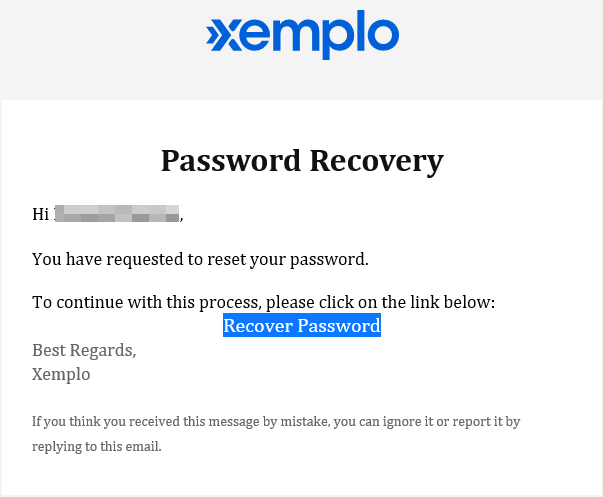Screen dimensions: 603x497
Task: Click the Recover Password link
Action: click(x=302, y=325)
